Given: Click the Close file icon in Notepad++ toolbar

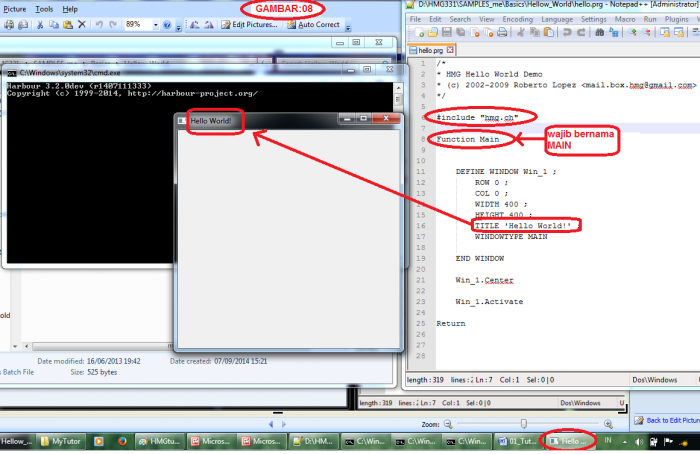Looking at the screenshot, I should 475,32.
